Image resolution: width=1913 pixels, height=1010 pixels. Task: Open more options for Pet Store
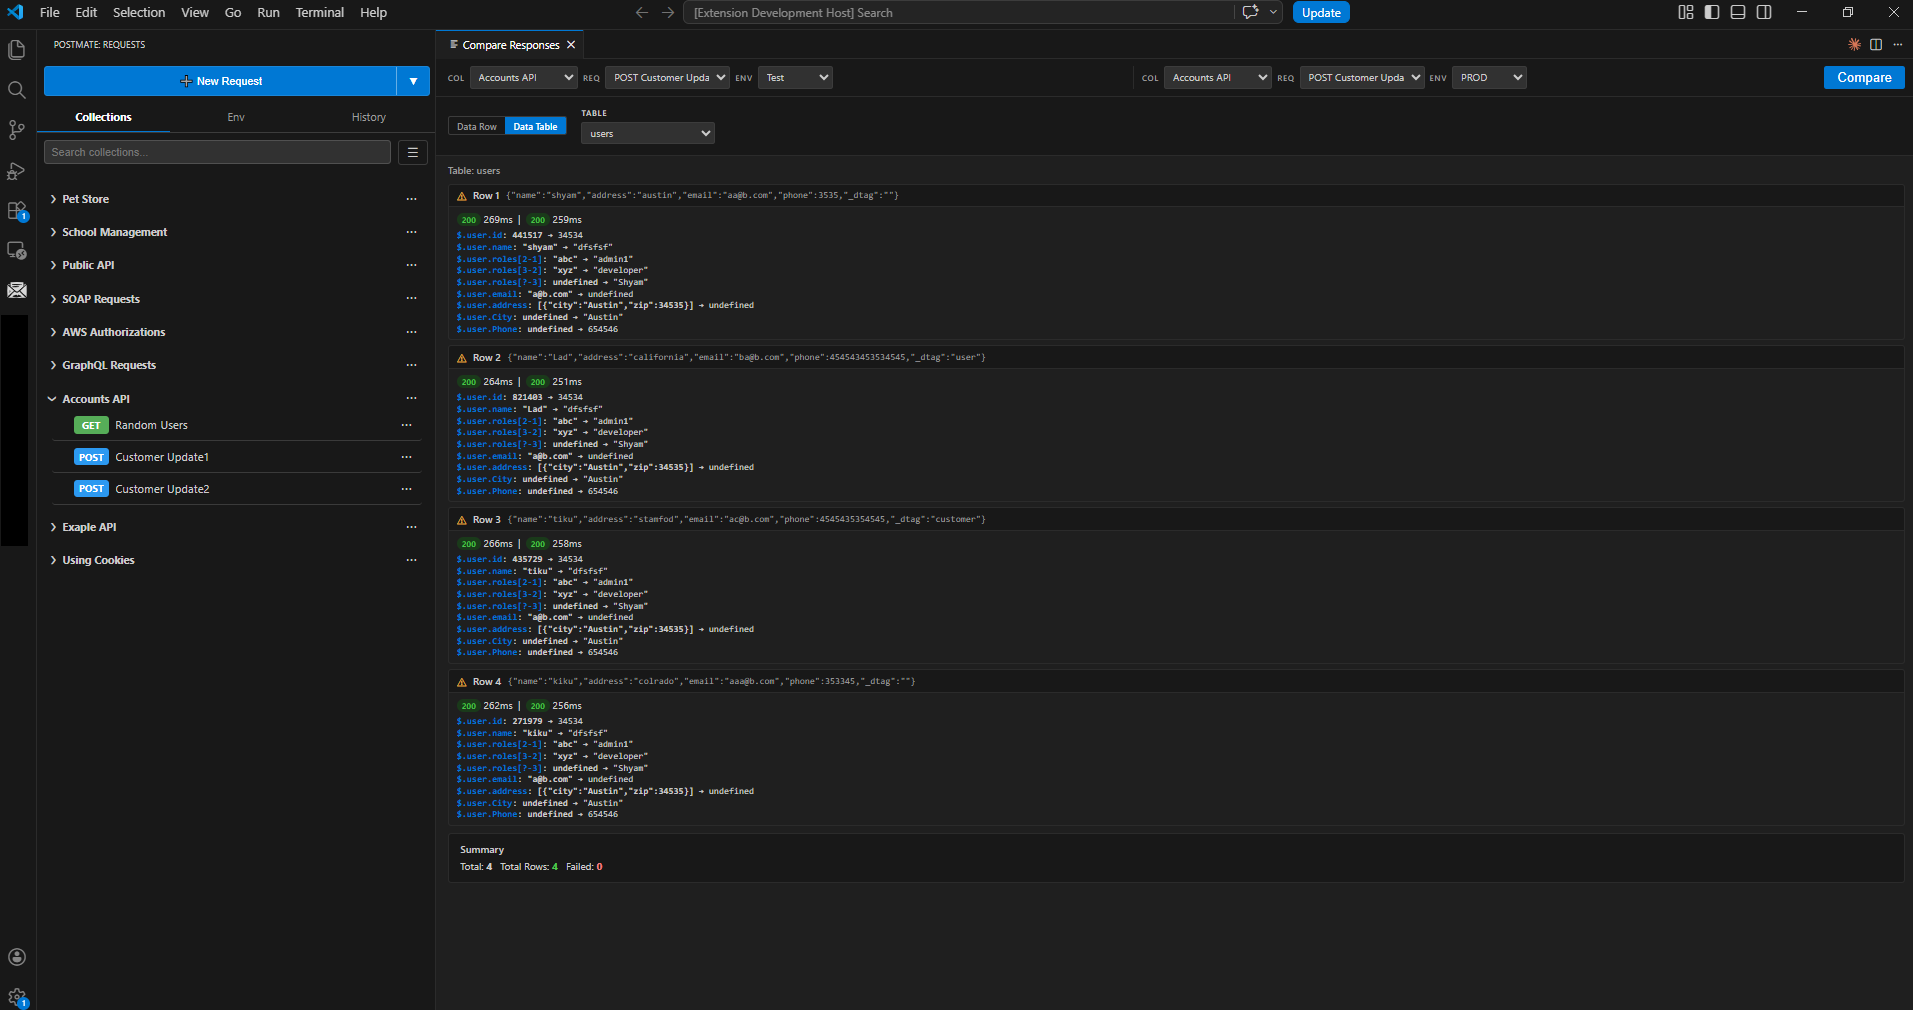(411, 199)
